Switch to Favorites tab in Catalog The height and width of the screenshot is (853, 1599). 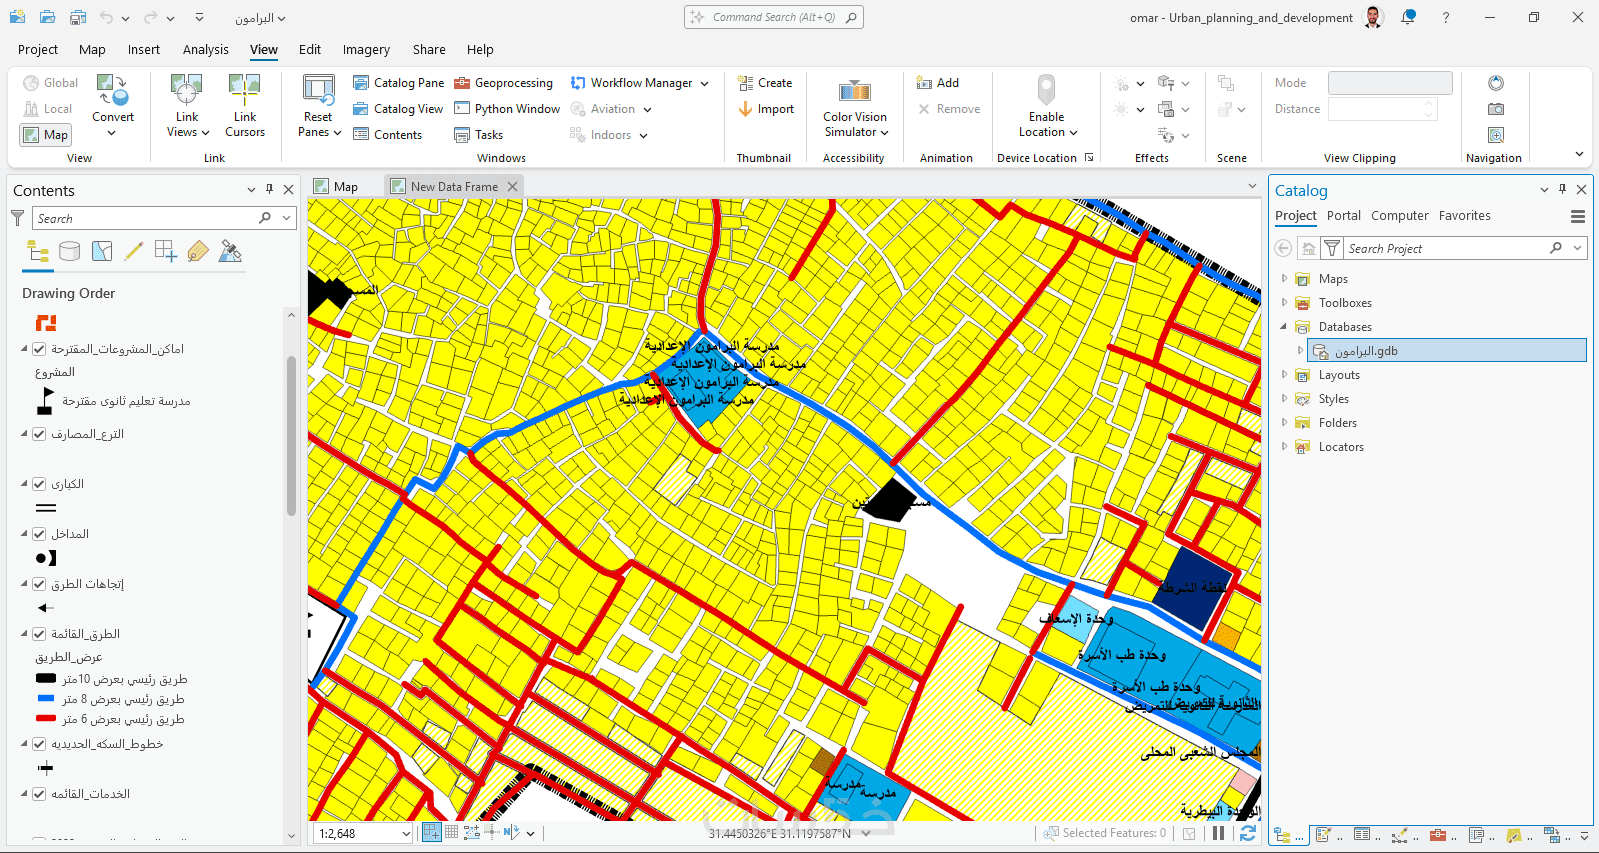pos(1464,216)
